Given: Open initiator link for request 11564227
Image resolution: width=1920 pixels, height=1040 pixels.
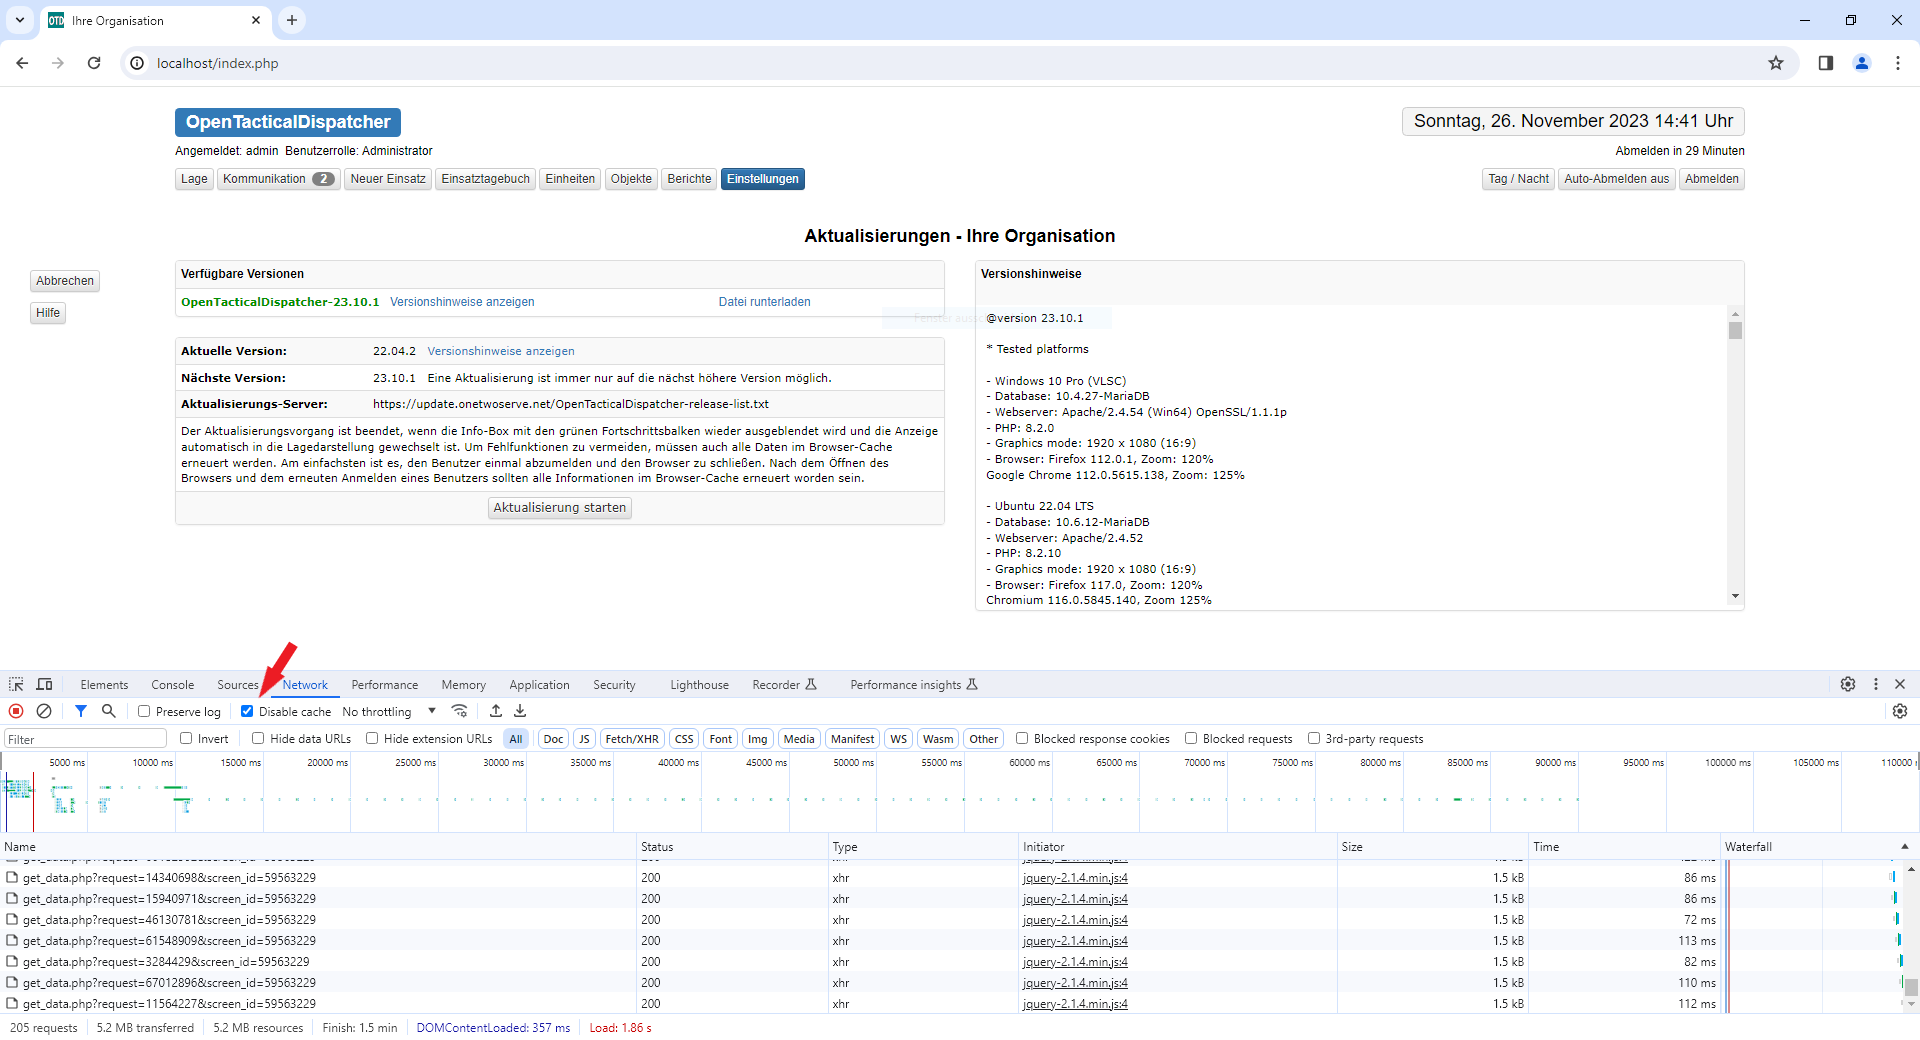Looking at the screenshot, I should 1075,1004.
